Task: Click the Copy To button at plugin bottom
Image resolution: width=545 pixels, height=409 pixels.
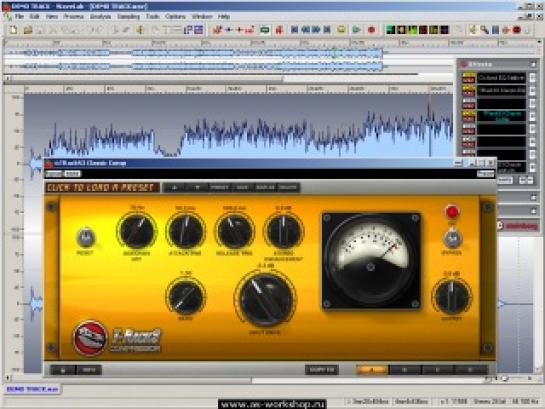Action: click(x=322, y=370)
